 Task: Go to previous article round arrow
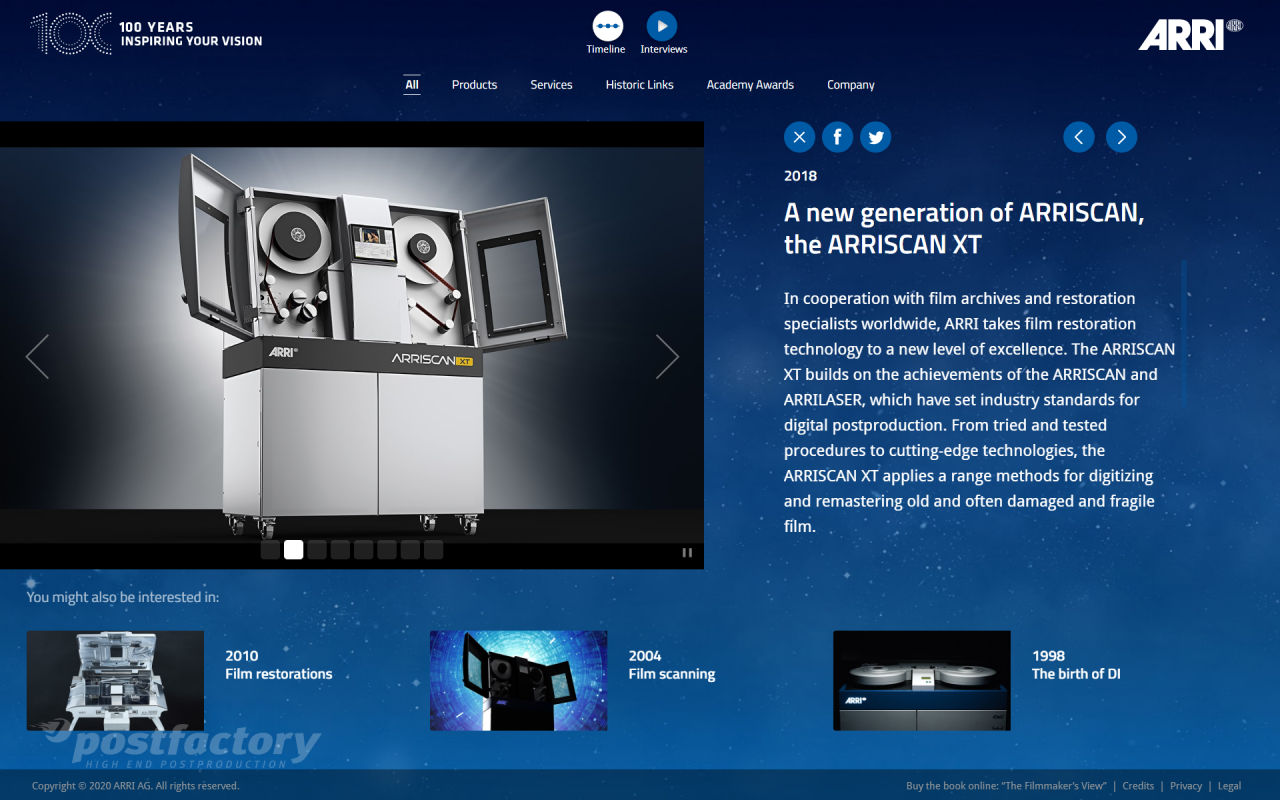[x=1079, y=137]
